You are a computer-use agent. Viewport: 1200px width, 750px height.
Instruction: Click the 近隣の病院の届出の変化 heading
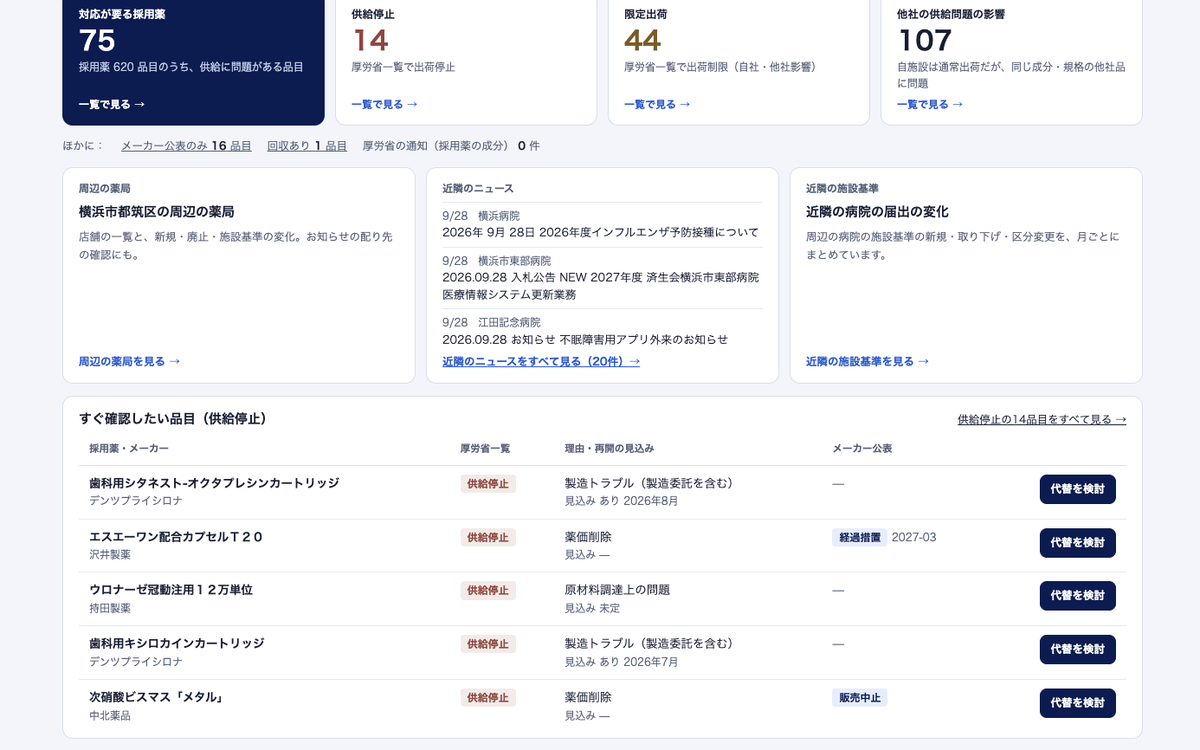tap(877, 212)
